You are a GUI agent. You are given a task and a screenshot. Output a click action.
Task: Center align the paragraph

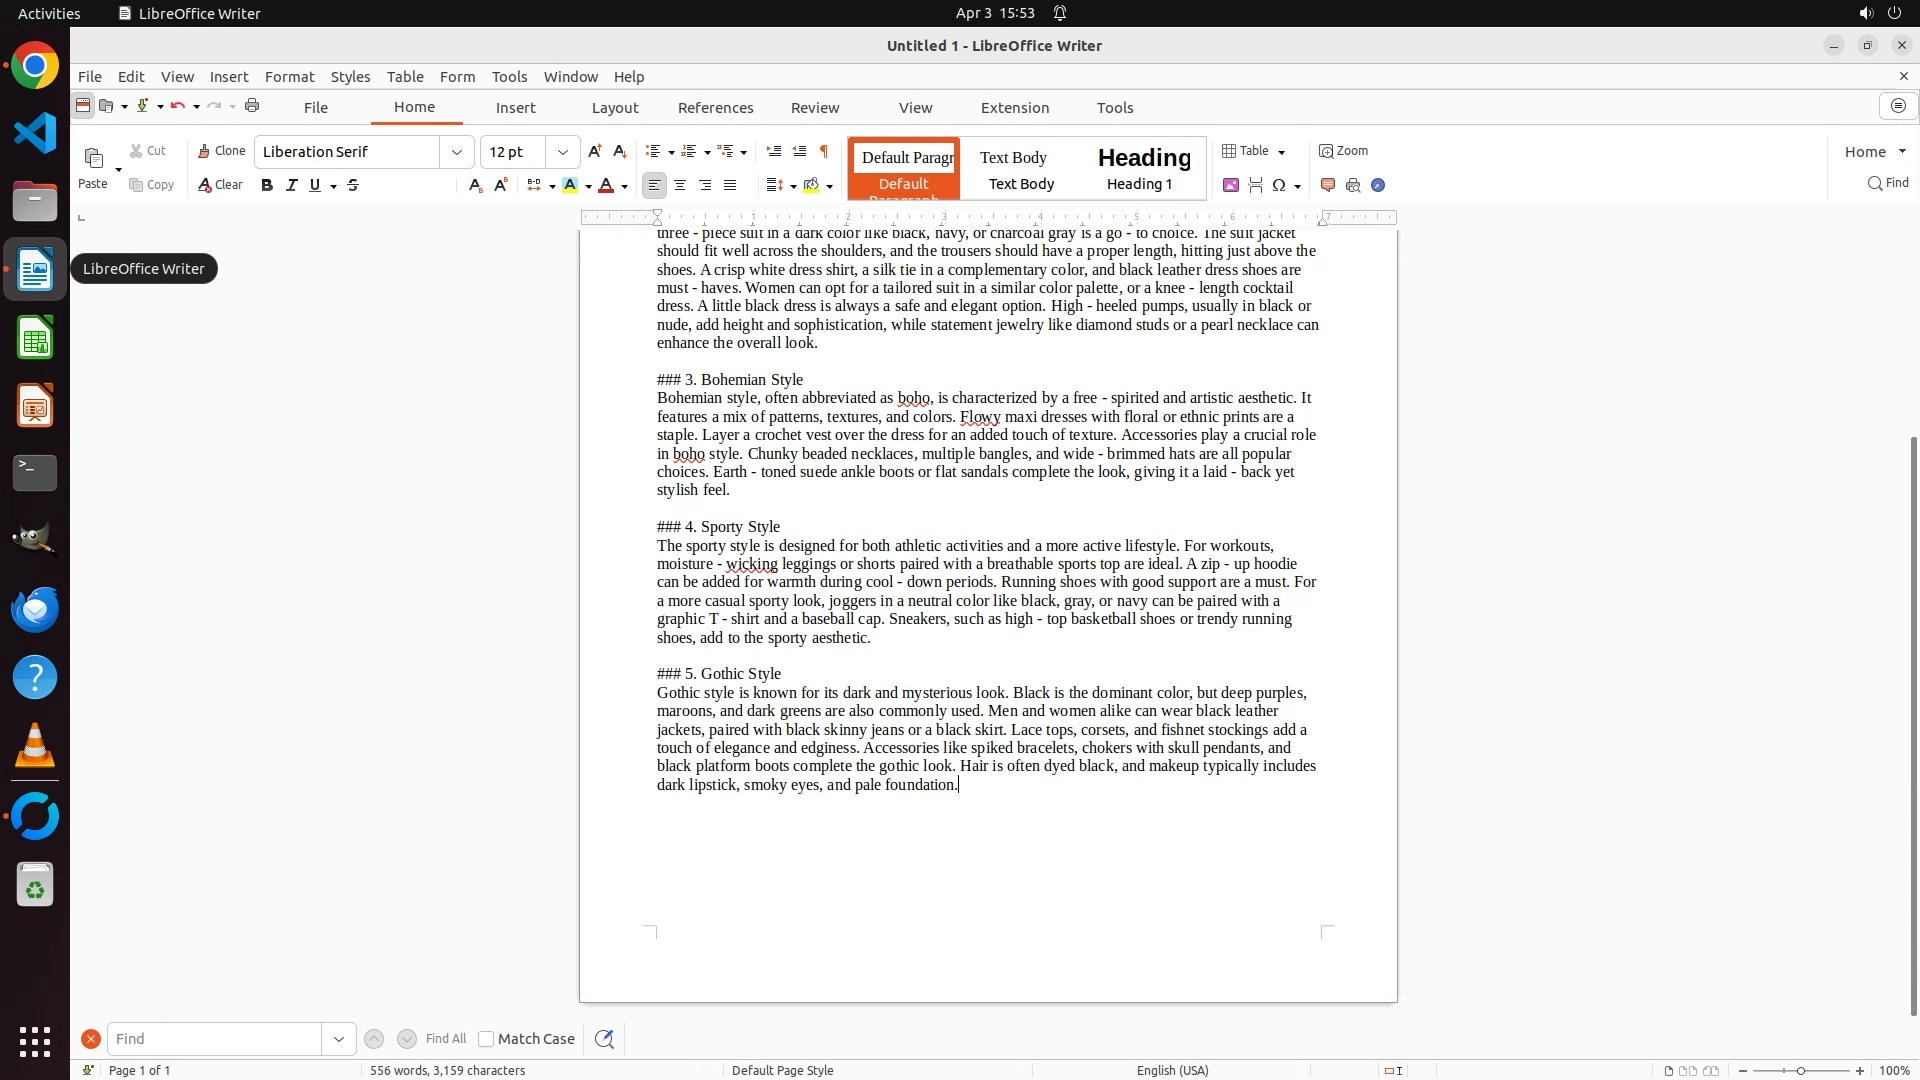[680, 185]
